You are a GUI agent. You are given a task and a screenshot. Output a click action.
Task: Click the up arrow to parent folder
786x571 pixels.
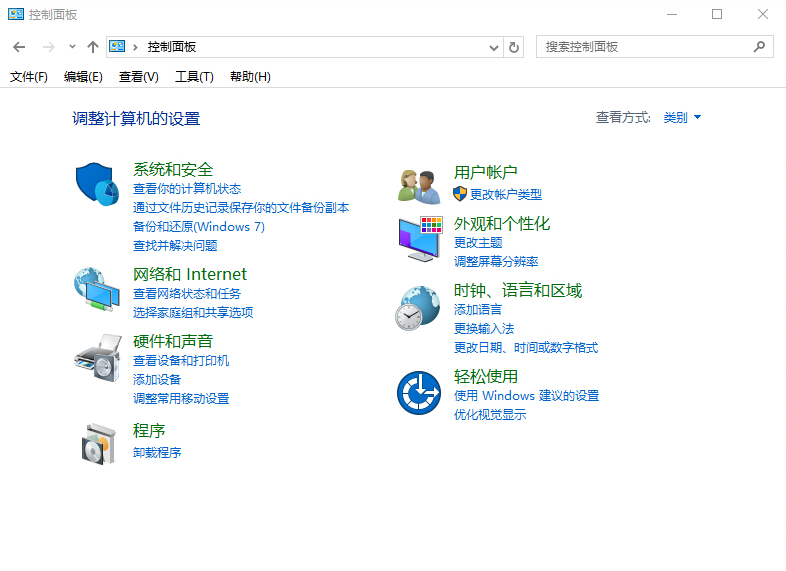pos(93,47)
